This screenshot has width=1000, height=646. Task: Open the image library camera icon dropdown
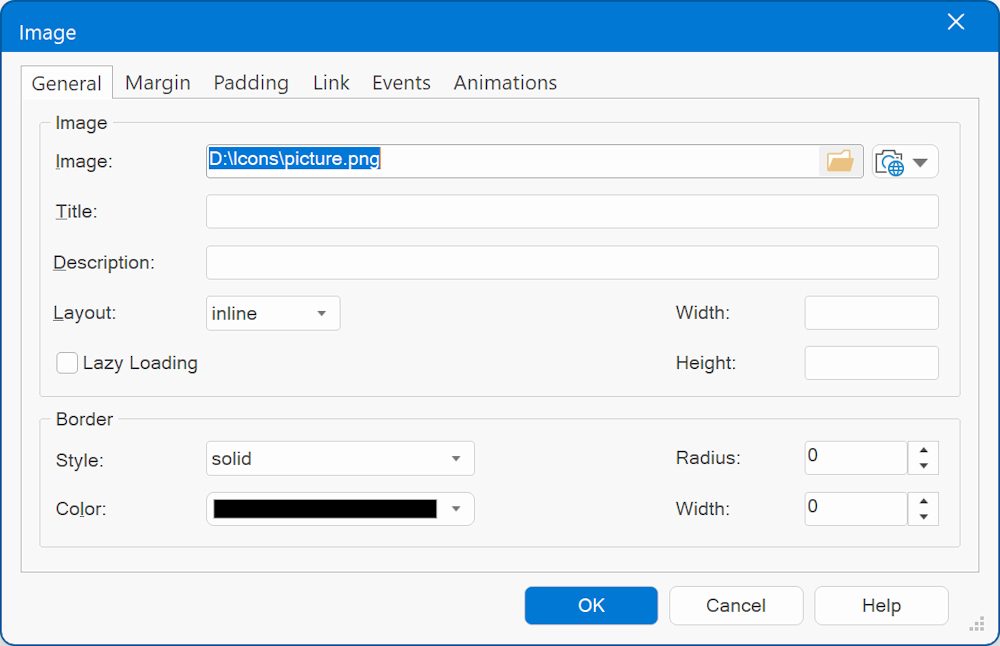[905, 162]
